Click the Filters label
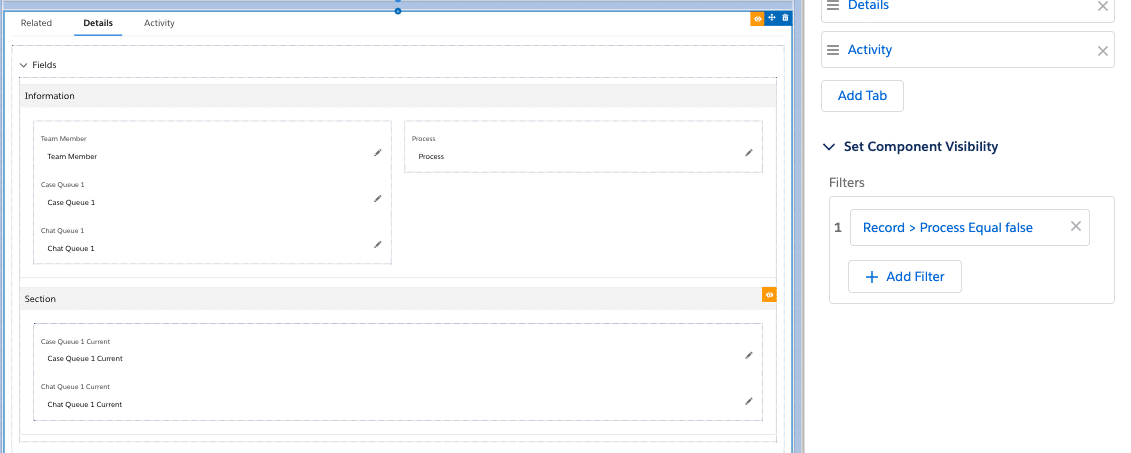The image size is (1131, 453). pos(847,182)
